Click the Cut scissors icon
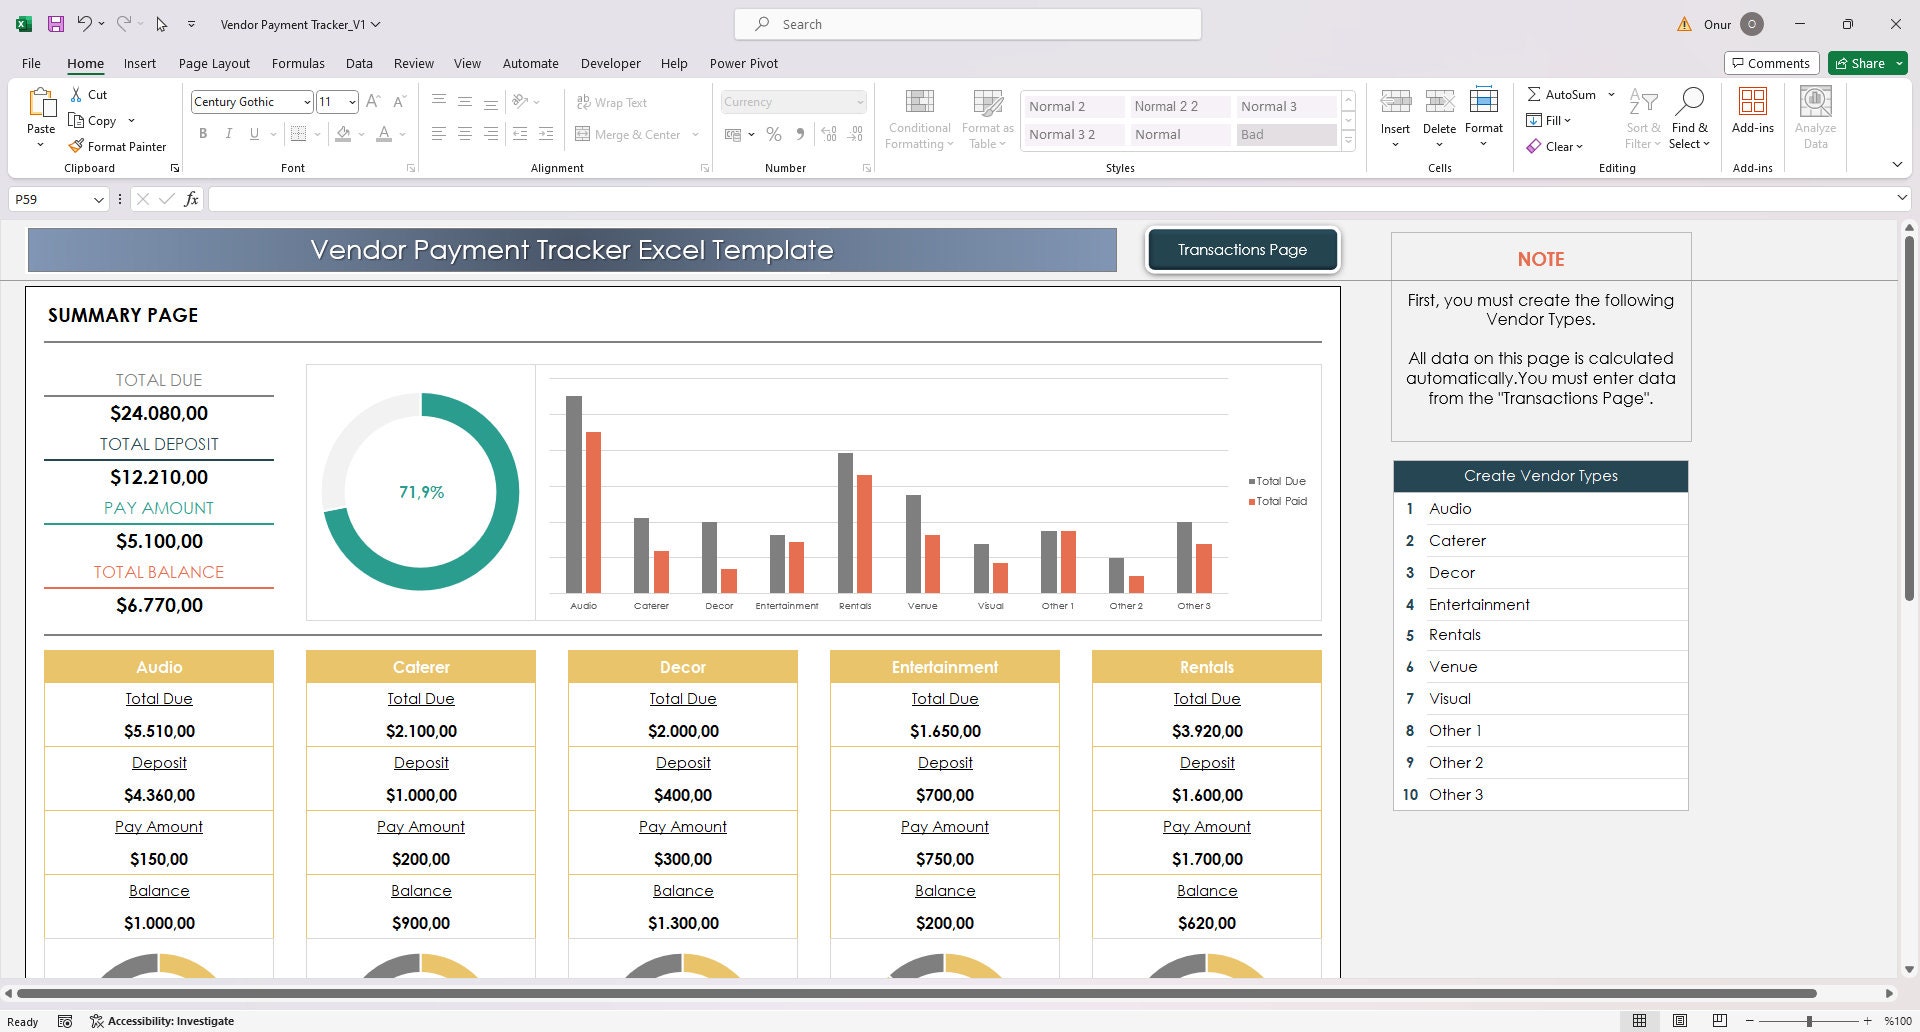Viewport: 1920px width, 1032px height. click(77, 94)
